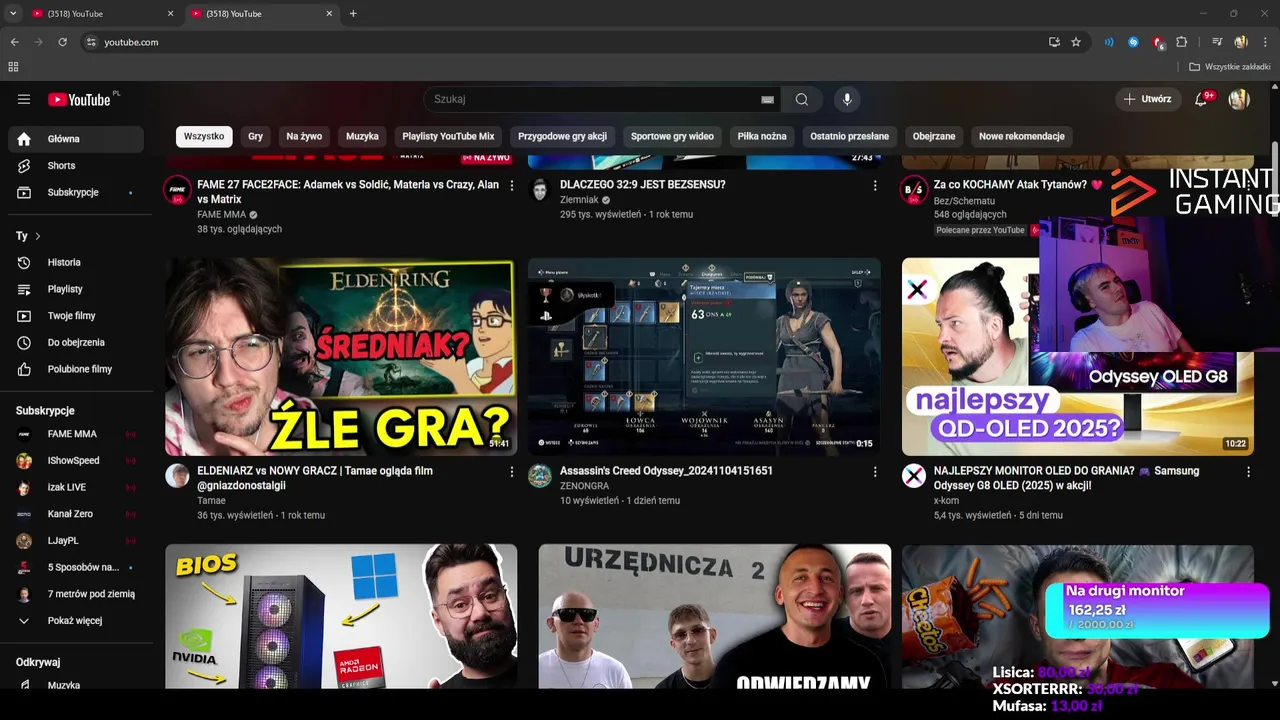Expand Pokaż więcej subscriptions
Image resolution: width=1280 pixels, height=720 pixels.
click(x=76, y=621)
